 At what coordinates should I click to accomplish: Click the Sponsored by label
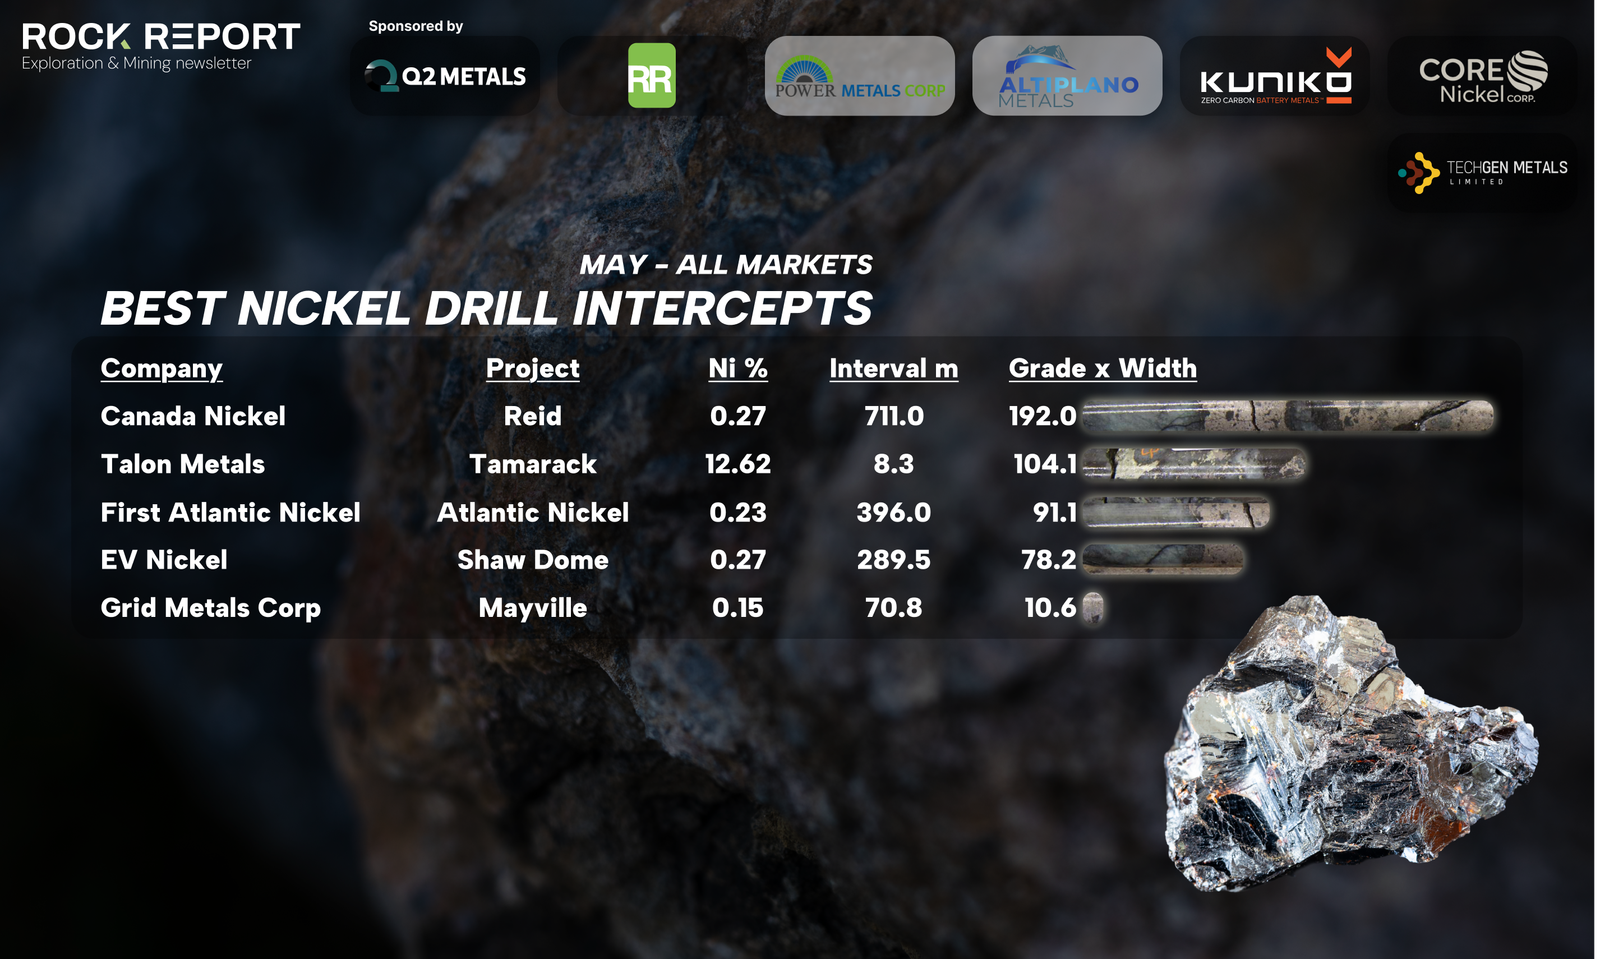[416, 26]
